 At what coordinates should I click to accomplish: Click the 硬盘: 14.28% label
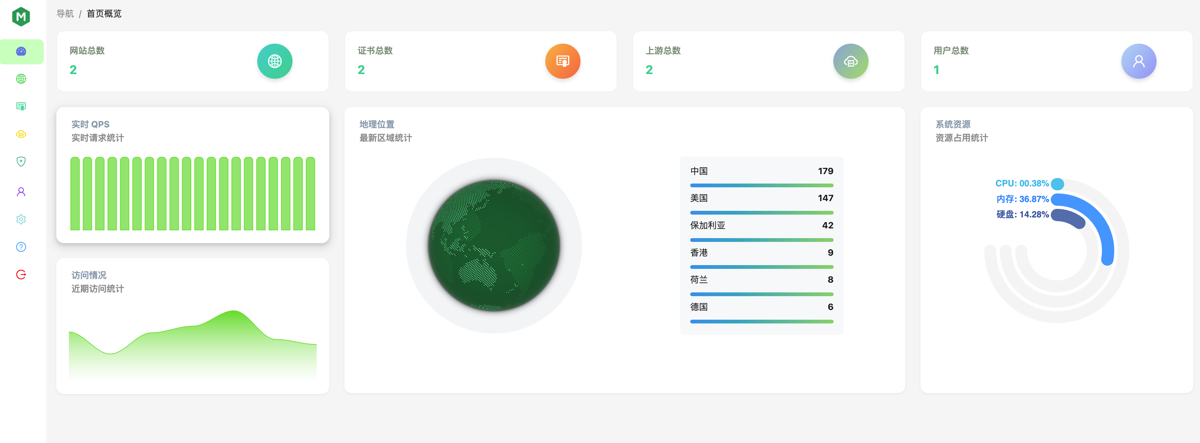pyautogui.click(x=1022, y=214)
